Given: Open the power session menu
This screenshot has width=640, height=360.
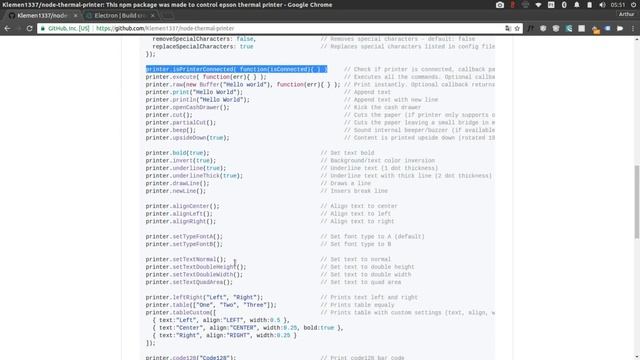Looking at the screenshot, I should click(x=634, y=5).
